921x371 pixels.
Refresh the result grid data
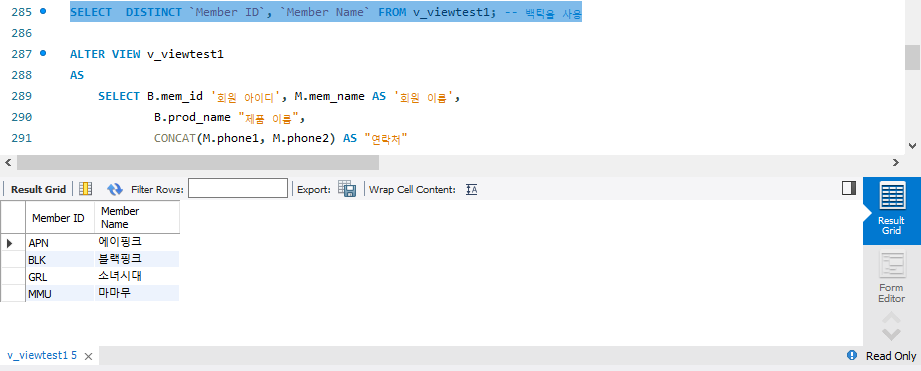115,189
